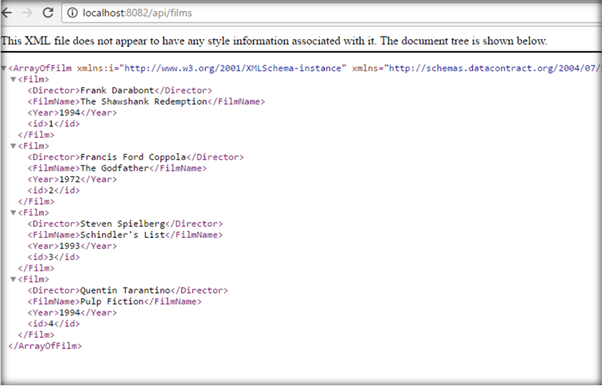602x386 pixels.
Task: Collapse the Film node for Frank Darabont
Action: coord(13,80)
